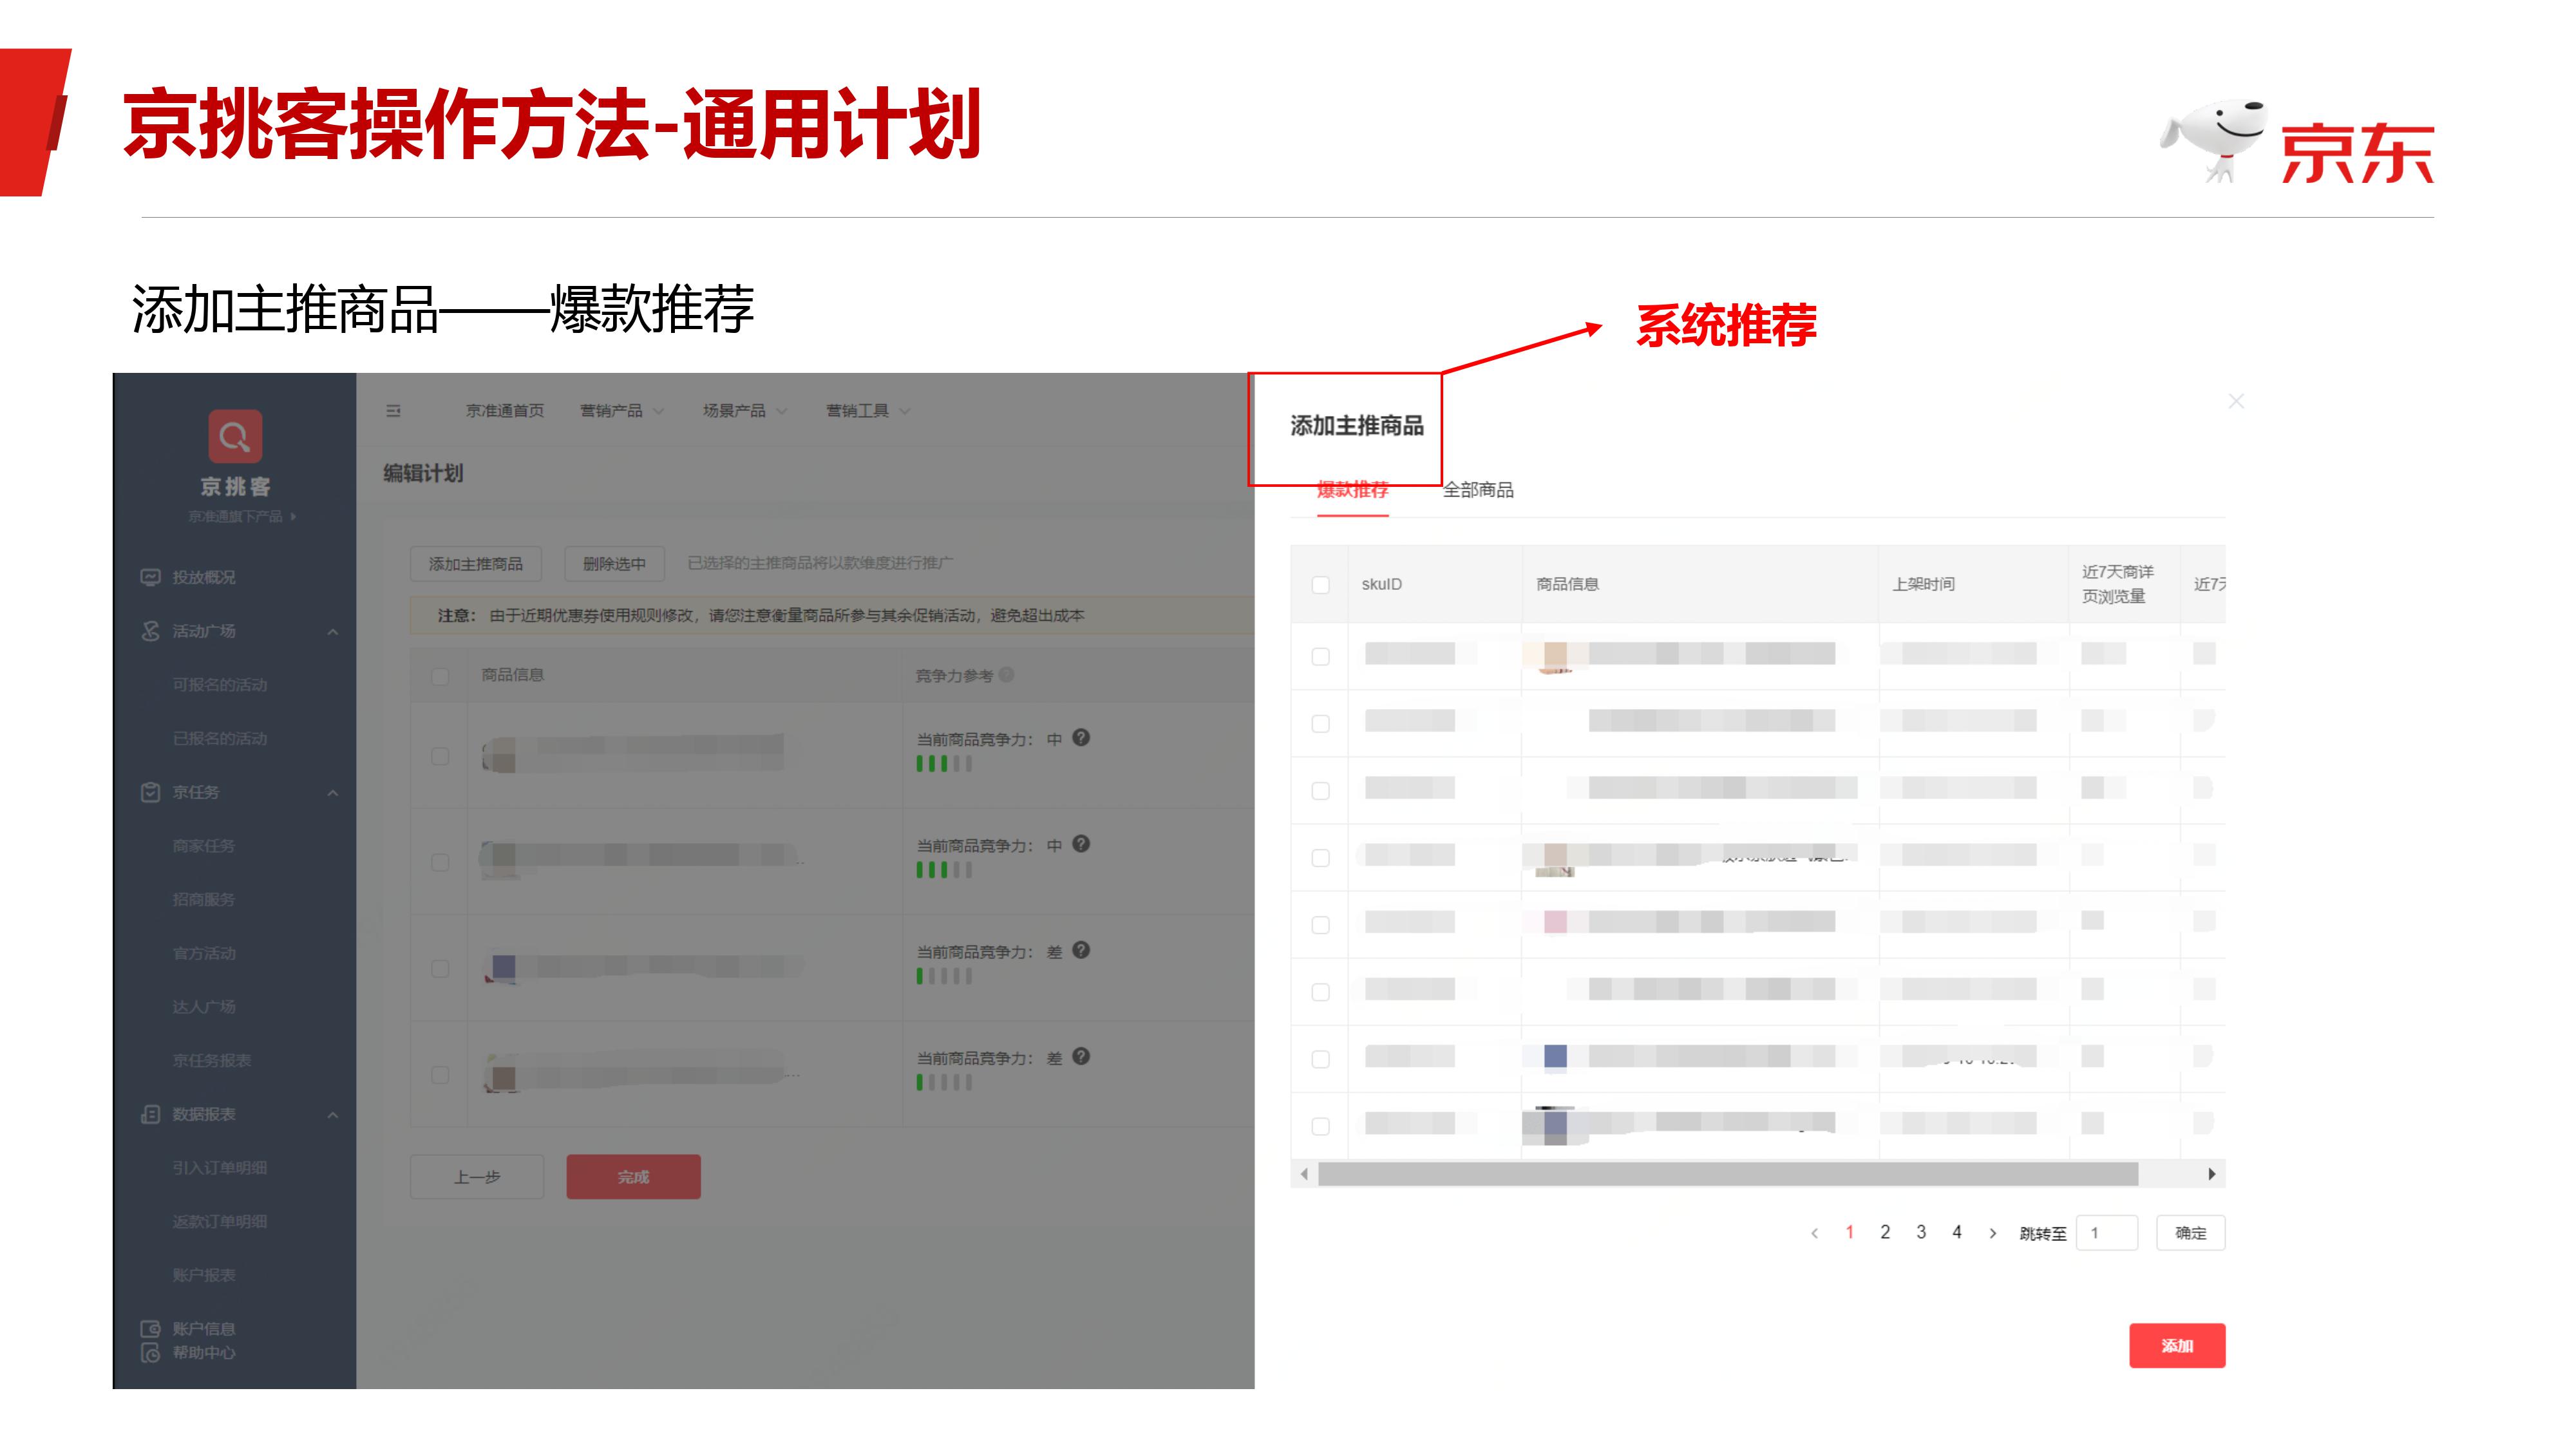Click the 跳转至 page number input field
The width and height of the screenshot is (2576, 1449).
2107,1233
